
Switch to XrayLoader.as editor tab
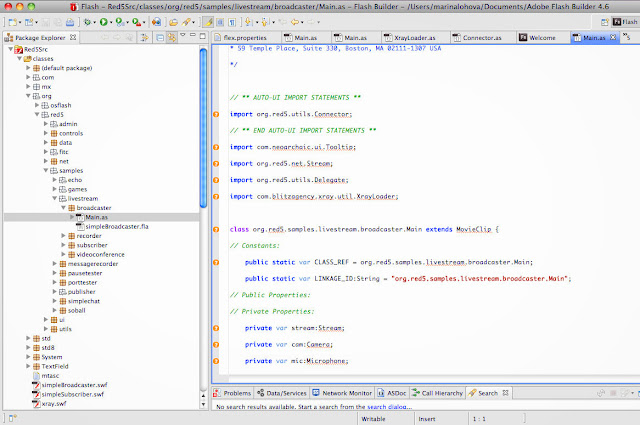click(x=415, y=38)
